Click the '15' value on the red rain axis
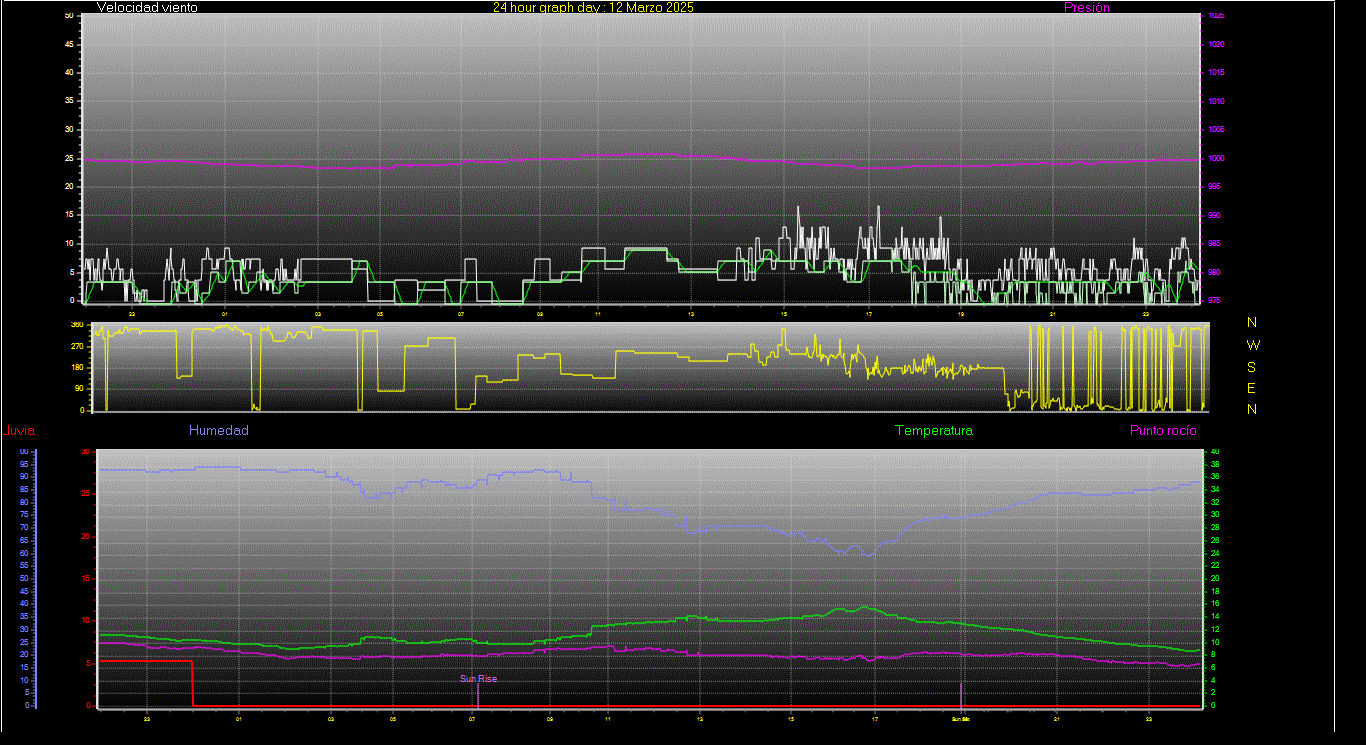 (88, 578)
